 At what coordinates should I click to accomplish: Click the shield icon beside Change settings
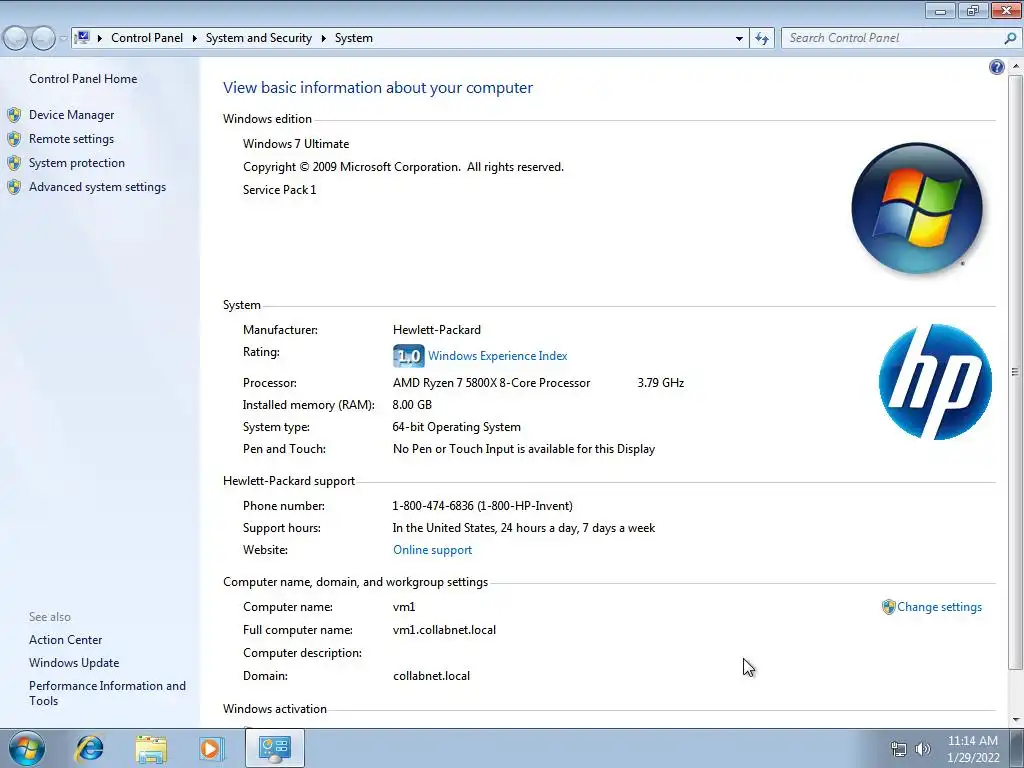click(888, 607)
